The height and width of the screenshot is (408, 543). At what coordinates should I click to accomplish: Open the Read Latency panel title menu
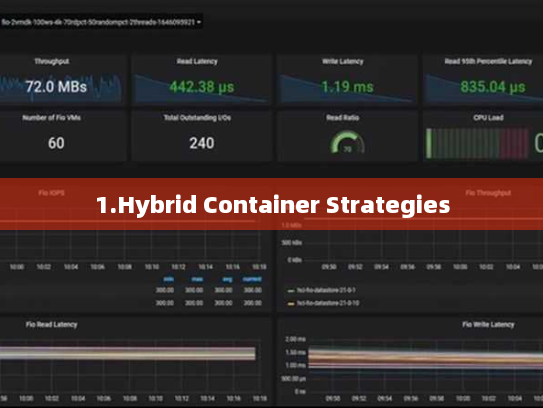pyautogui.click(x=197, y=61)
